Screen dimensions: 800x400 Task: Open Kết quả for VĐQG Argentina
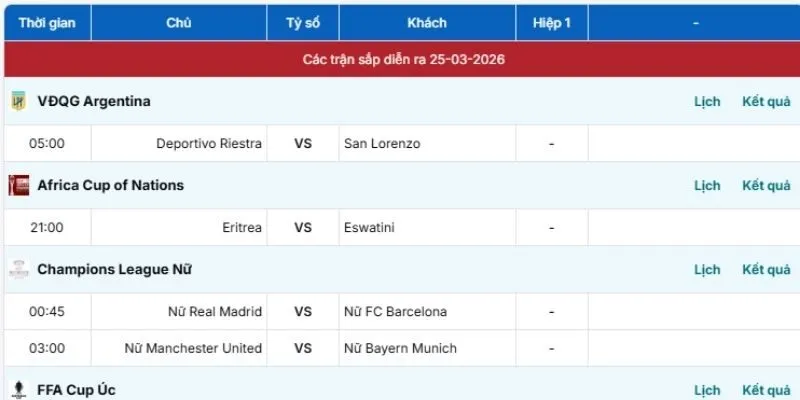coord(766,101)
